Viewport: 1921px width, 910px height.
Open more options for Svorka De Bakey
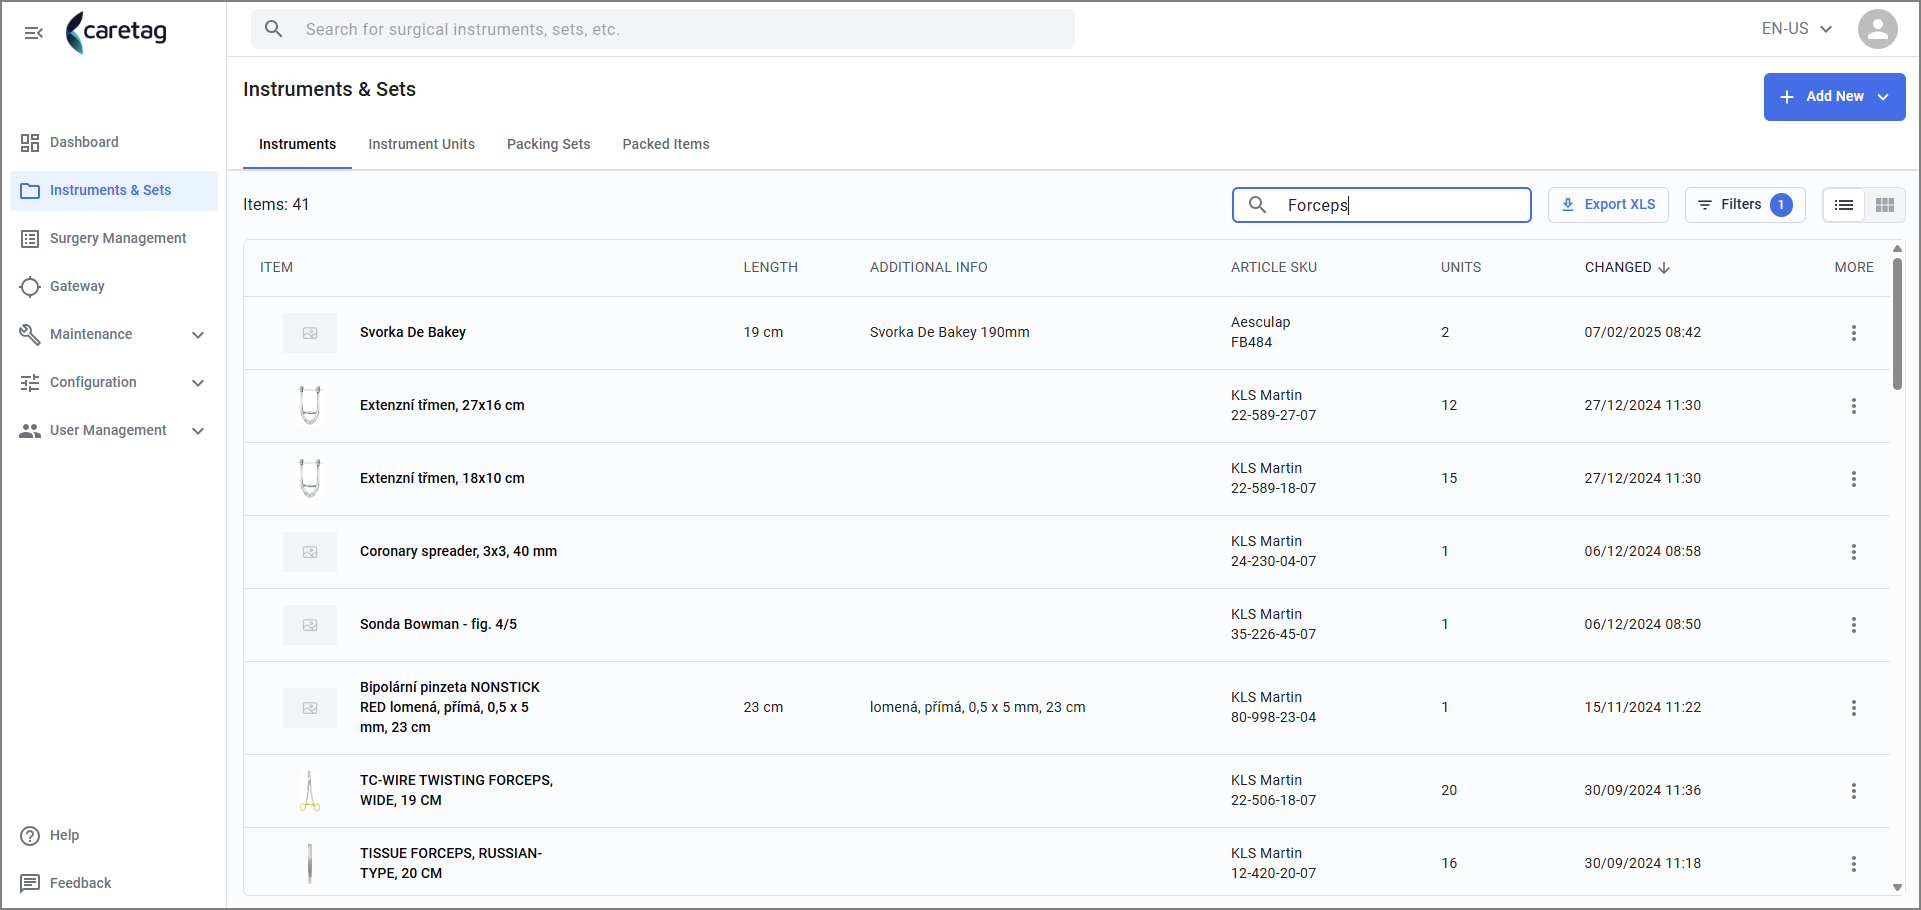1853,333
